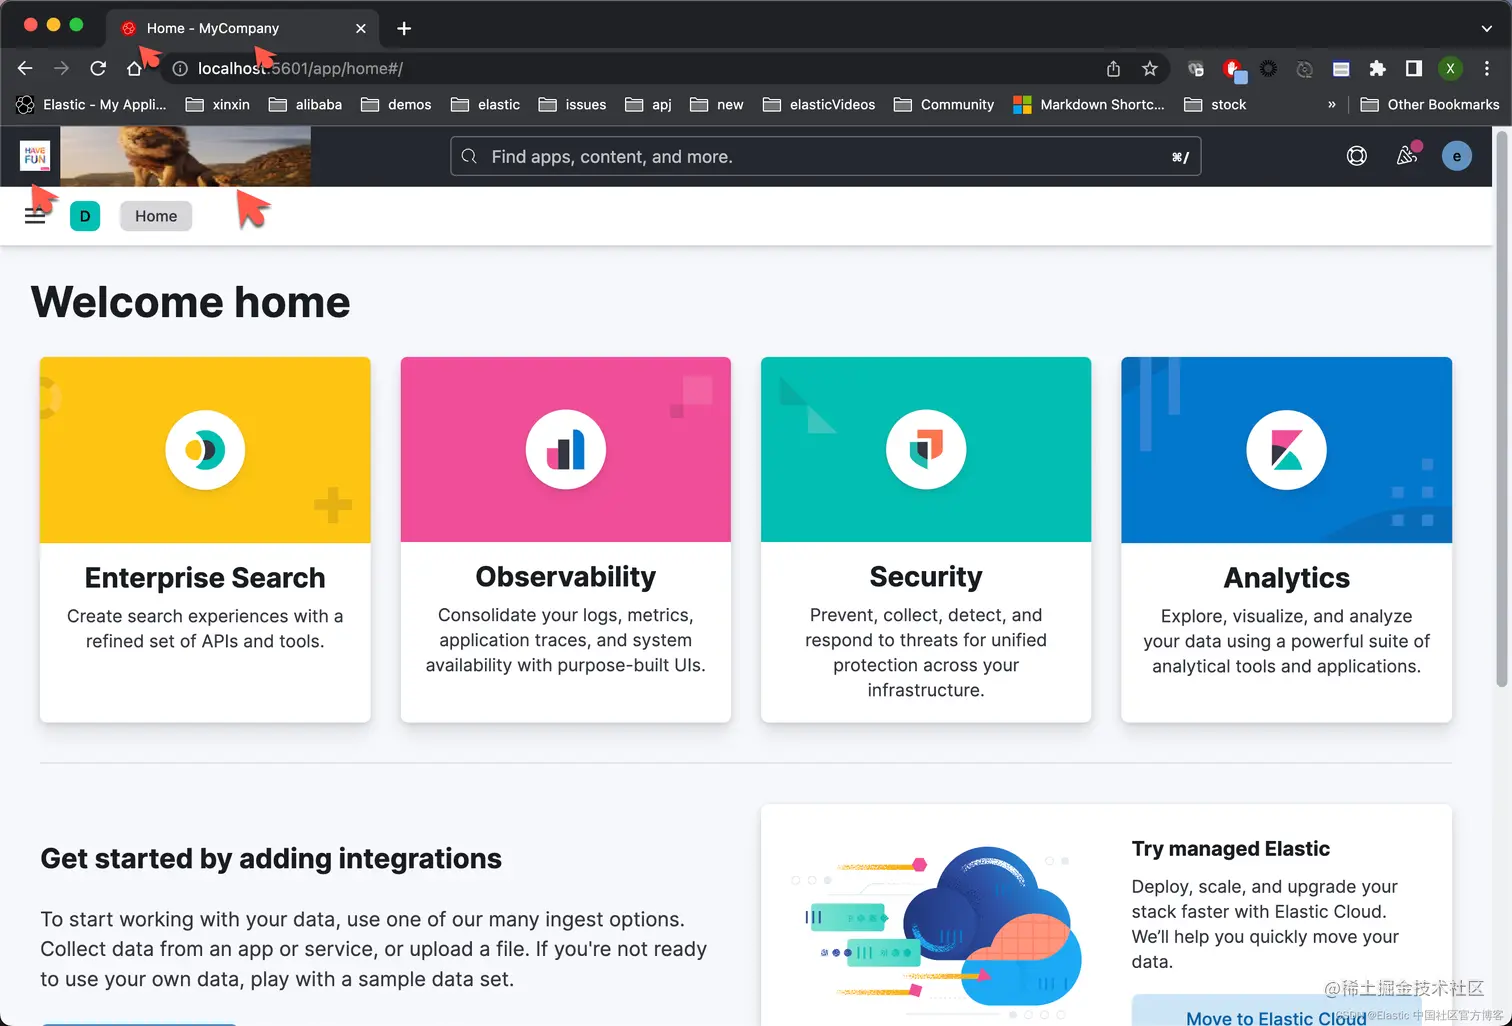The image size is (1512, 1026).
Task: Open the new tab plus button
Action: [x=404, y=28]
